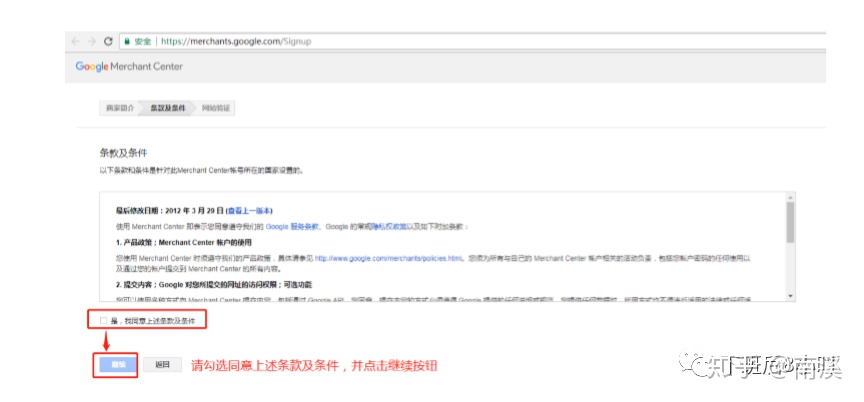Click the 最后修改日期 2012 年 text
The image size is (864, 402).
click(170, 210)
